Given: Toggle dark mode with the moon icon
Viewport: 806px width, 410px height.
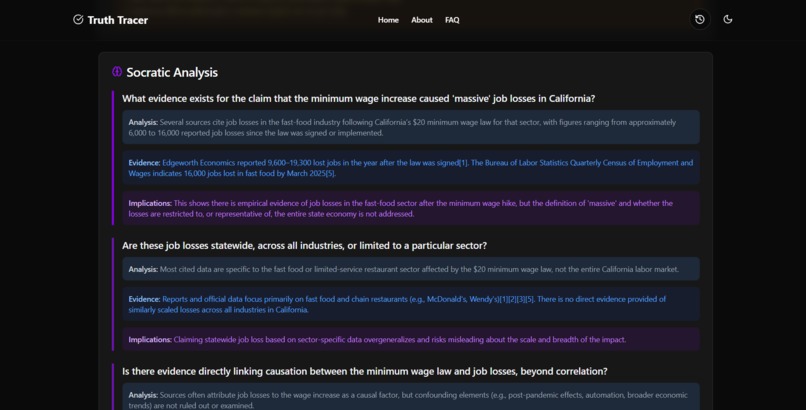Looking at the screenshot, I should pyautogui.click(x=728, y=20).
